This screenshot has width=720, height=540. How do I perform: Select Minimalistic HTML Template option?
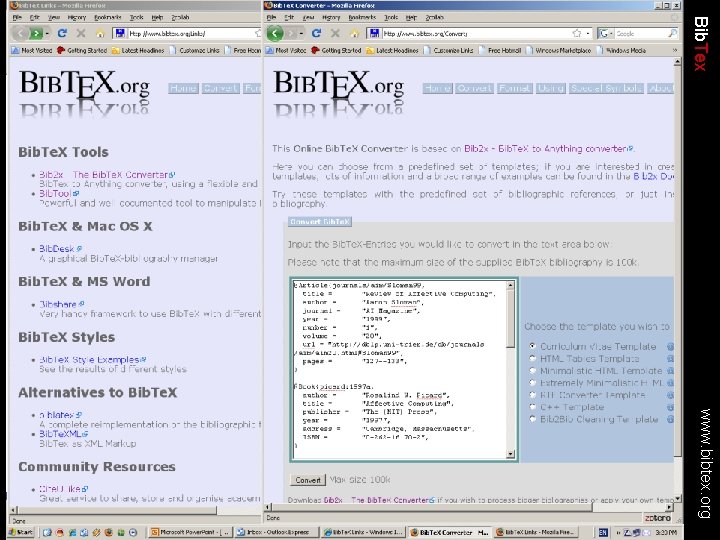(x=532, y=371)
